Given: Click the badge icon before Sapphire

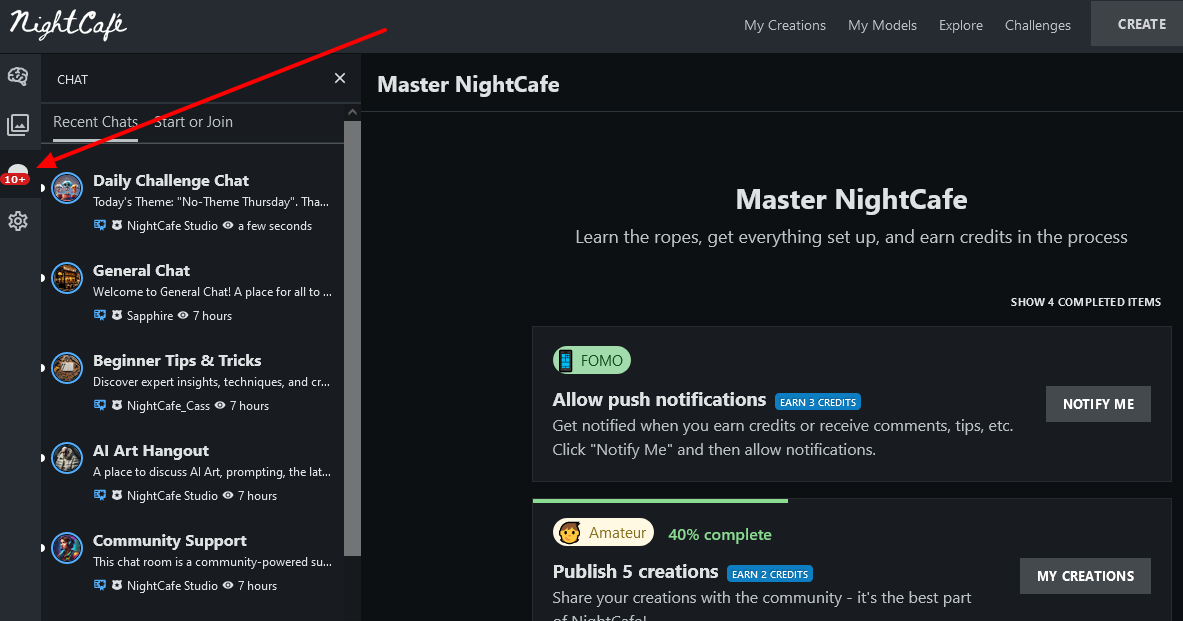Looking at the screenshot, I should pos(117,315).
